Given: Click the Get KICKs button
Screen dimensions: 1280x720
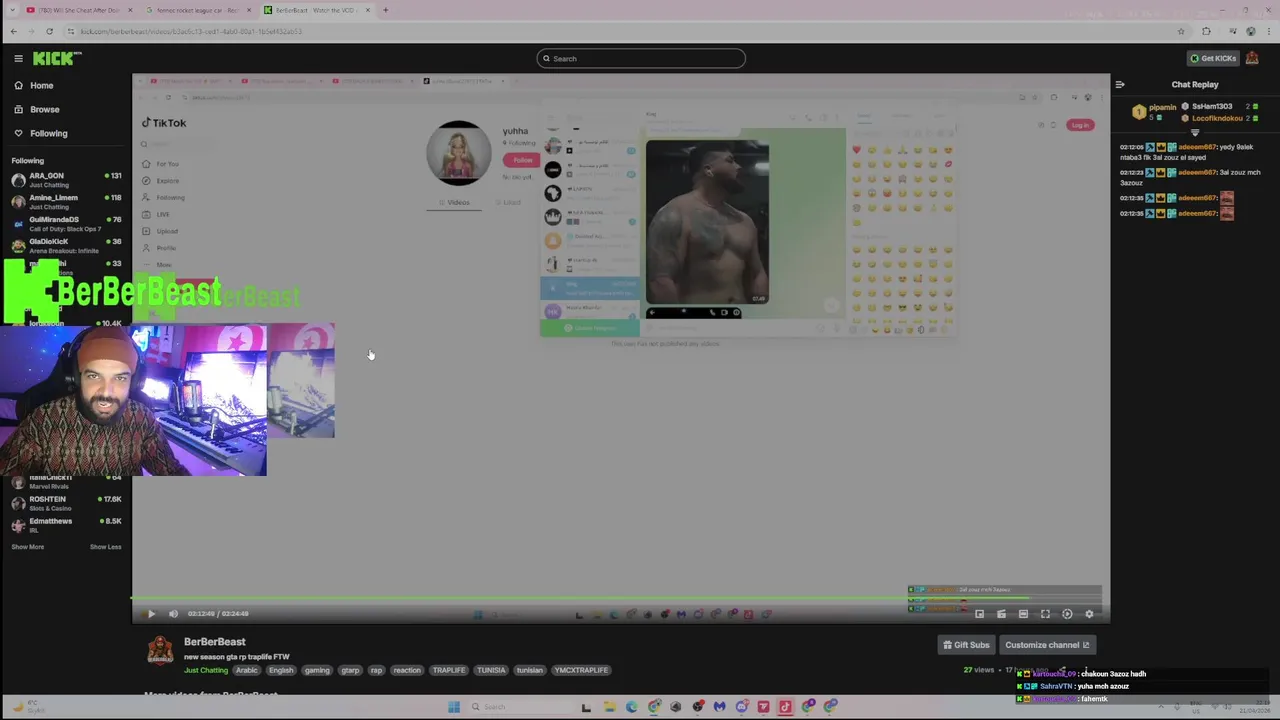Looking at the screenshot, I should [1212, 58].
